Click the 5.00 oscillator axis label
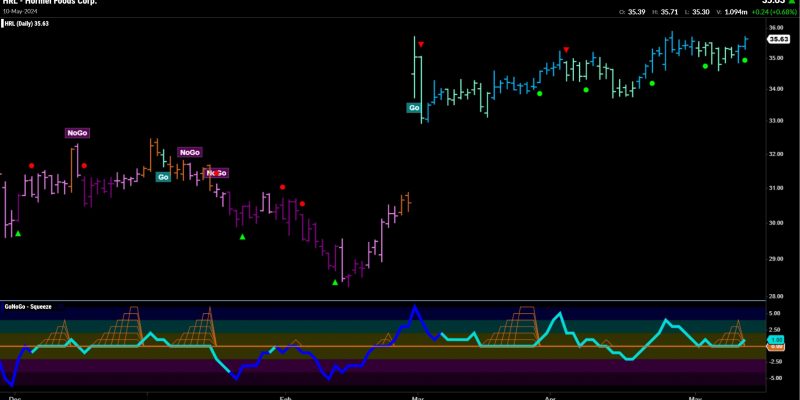The height and width of the screenshot is (400, 800). (x=776, y=314)
